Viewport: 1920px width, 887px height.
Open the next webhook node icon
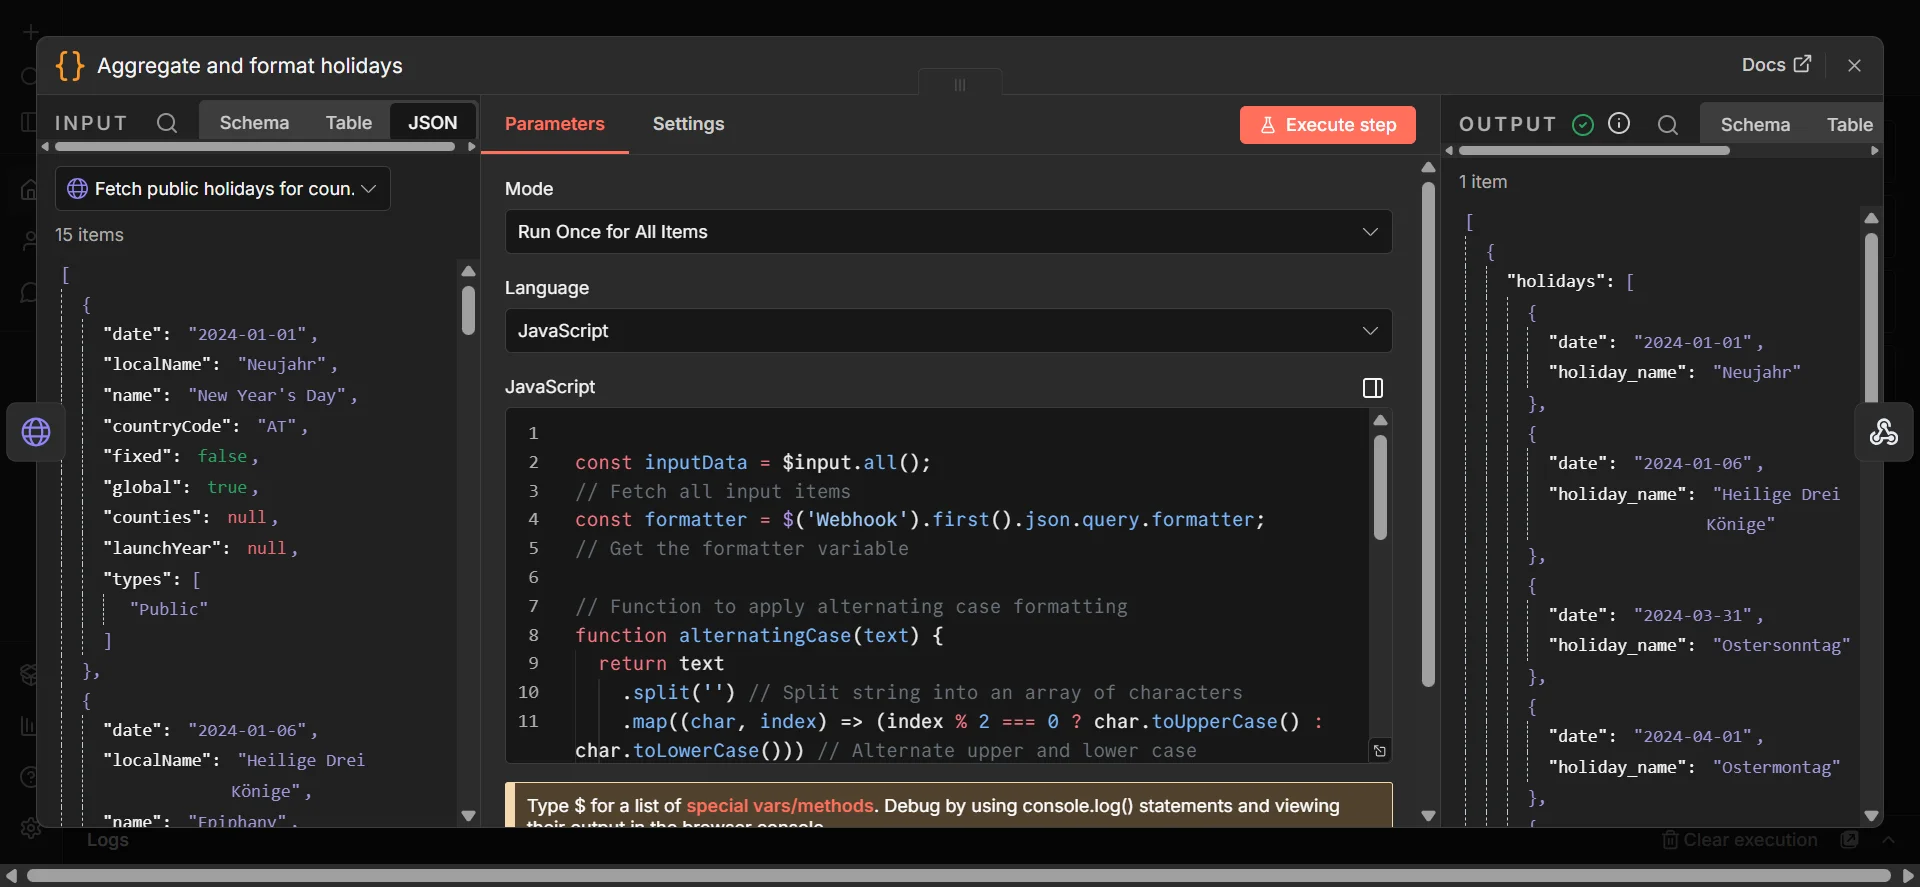pos(1884,432)
